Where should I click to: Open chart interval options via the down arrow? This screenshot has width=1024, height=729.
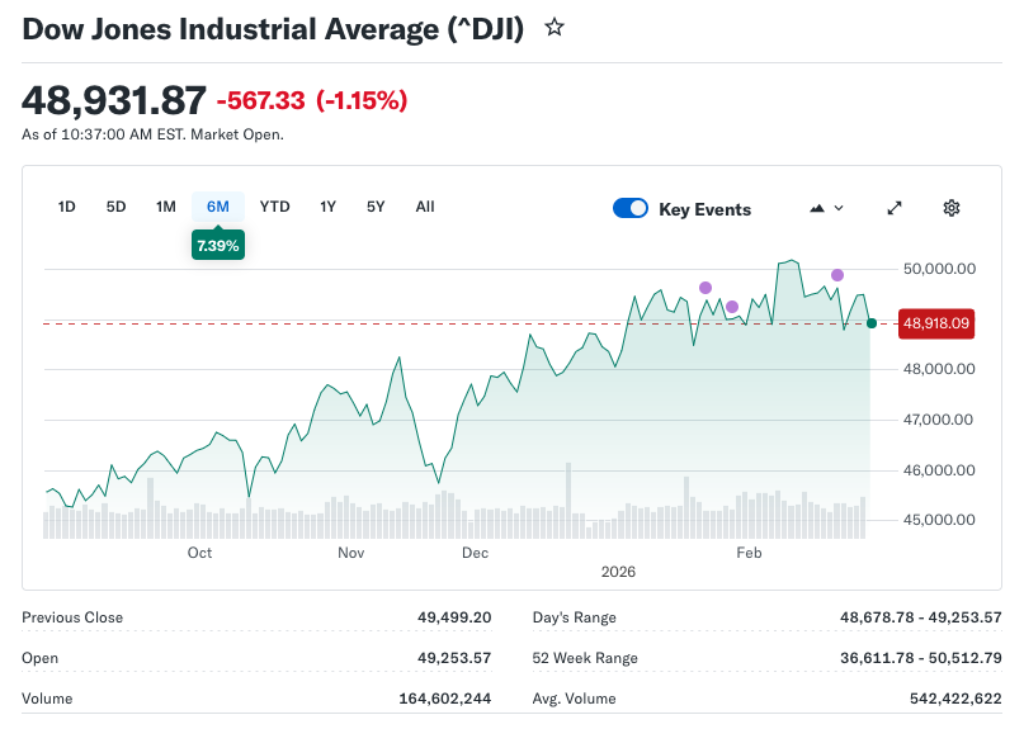(x=838, y=208)
